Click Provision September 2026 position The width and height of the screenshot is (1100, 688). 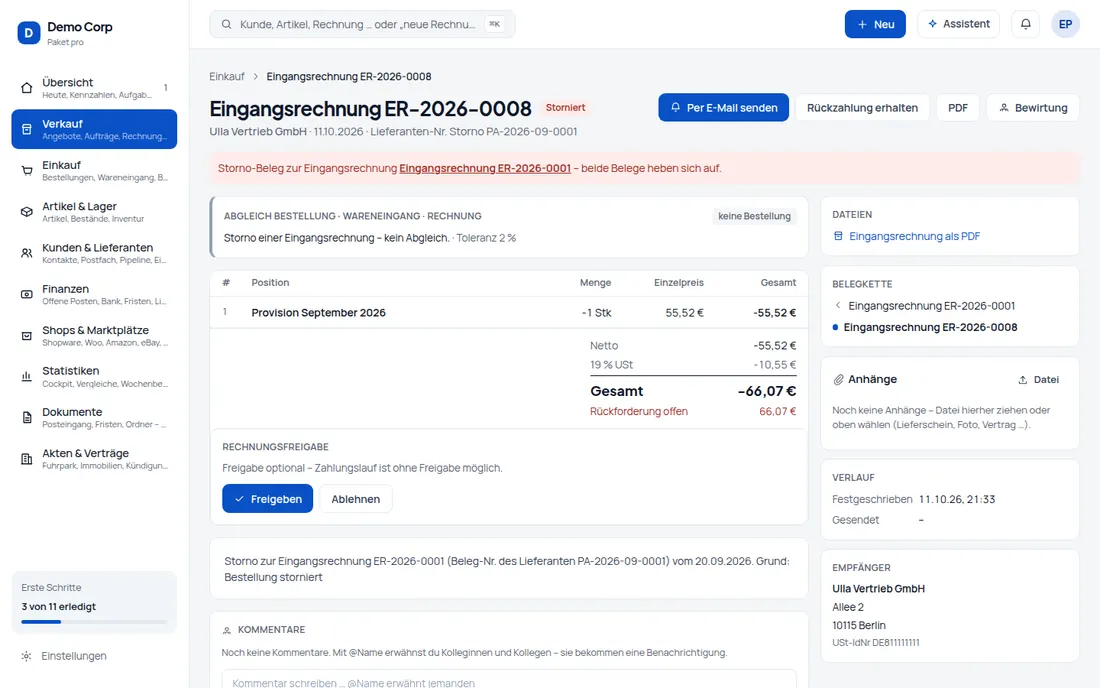pyautogui.click(x=318, y=313)
